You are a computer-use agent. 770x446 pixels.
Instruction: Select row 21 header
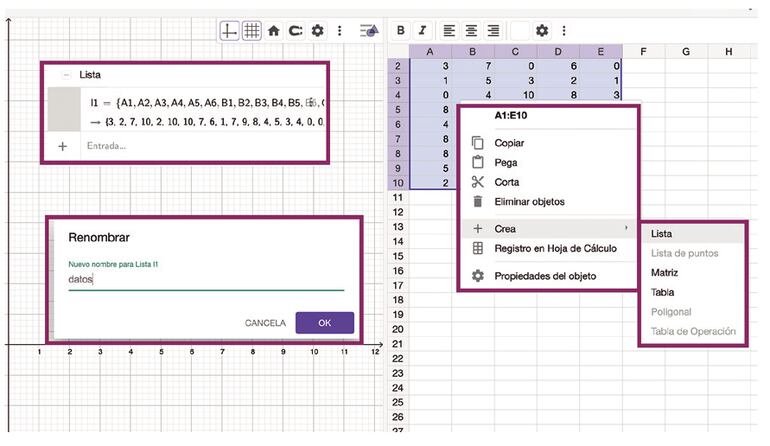point(398,344)
